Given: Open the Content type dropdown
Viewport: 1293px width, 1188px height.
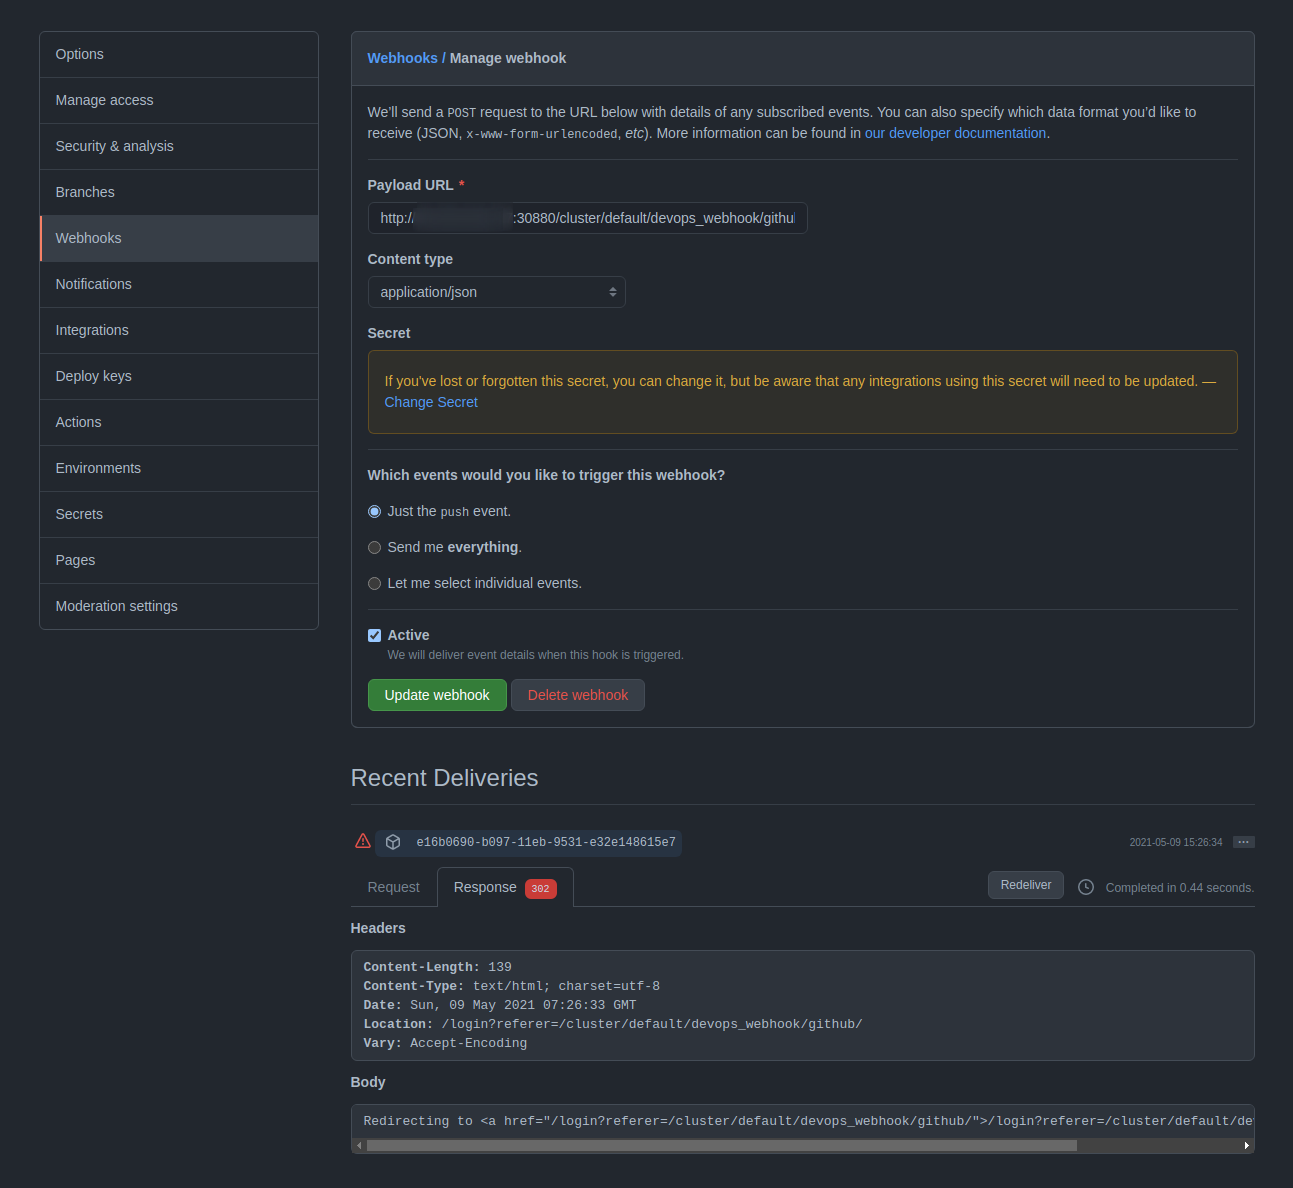Looking at the screenshot, I should coord(496,291).
